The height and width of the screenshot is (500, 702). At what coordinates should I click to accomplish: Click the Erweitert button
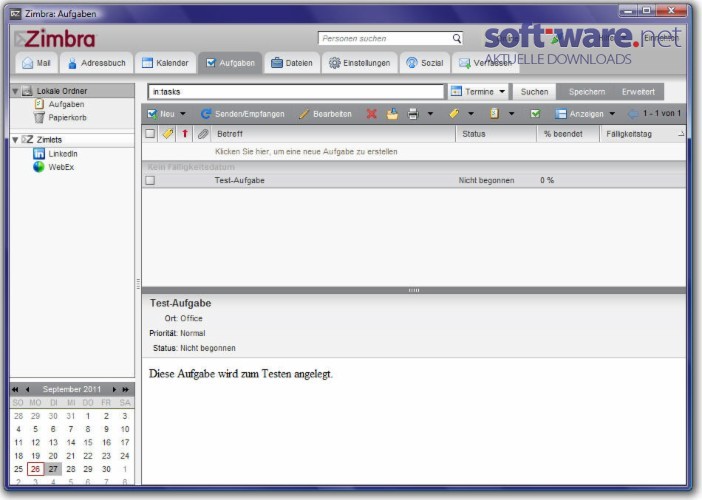point(638,92)
